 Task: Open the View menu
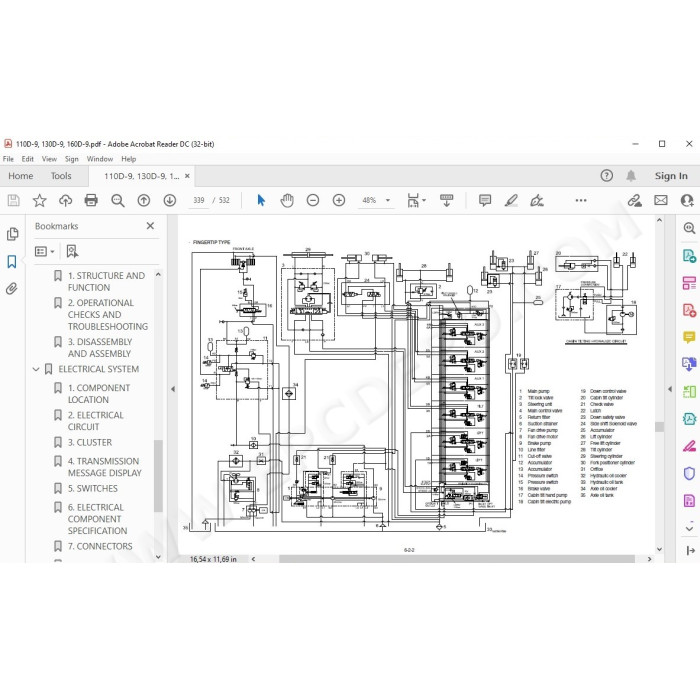point(49,159)
